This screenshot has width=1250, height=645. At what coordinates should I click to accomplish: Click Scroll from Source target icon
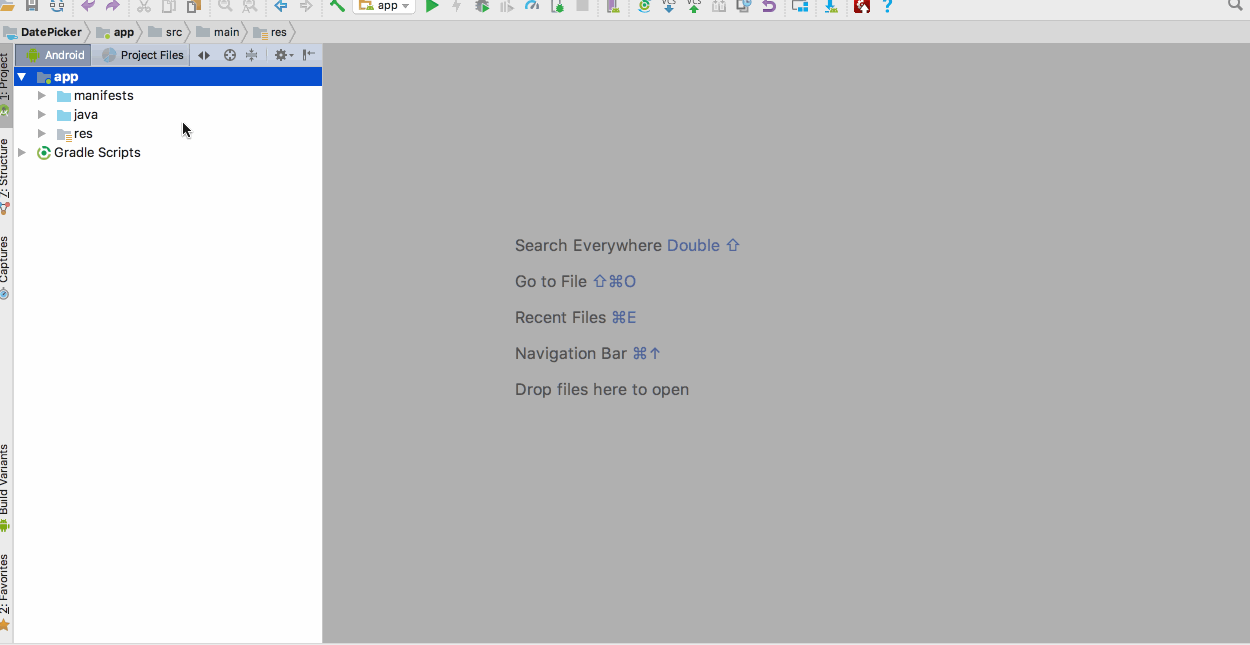pos(230,55)
